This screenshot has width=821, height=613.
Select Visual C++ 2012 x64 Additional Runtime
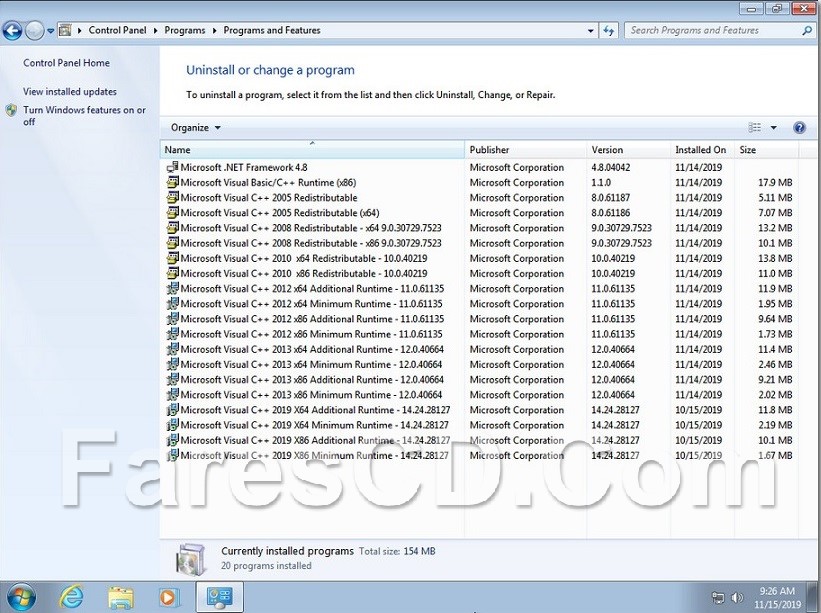coord(479,289)
